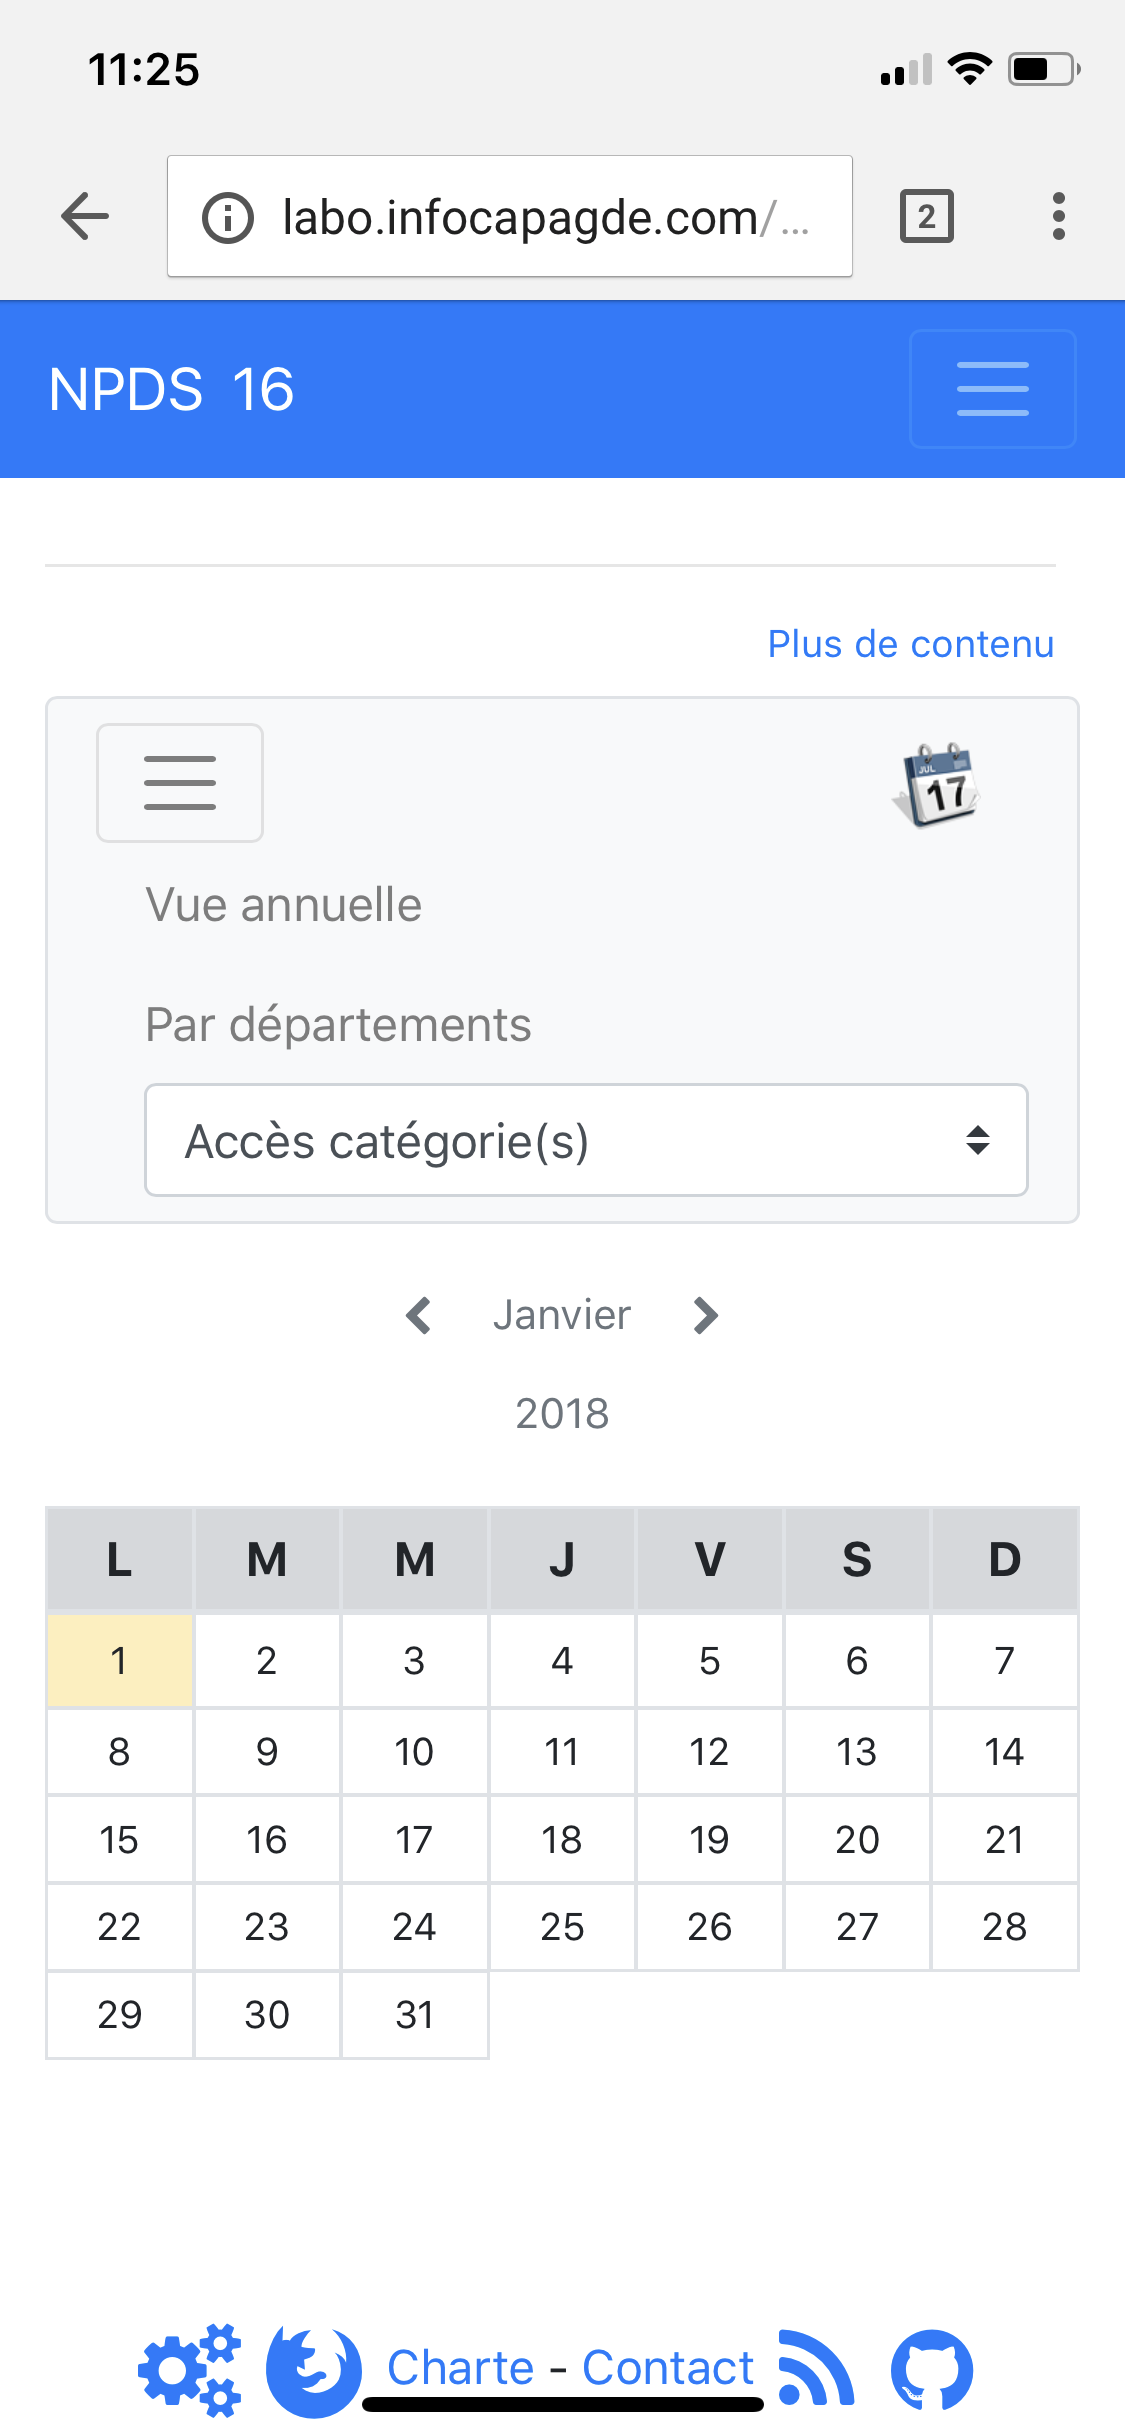
Task: Click the RSS feed icon
Action: (816, 2367)
